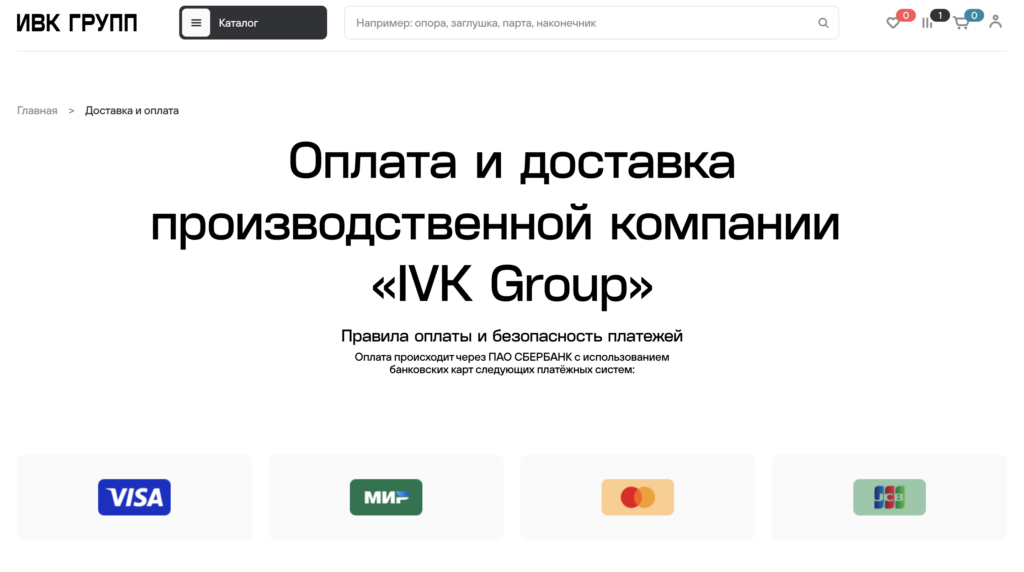Focus the product search input field
Viewport: 1024px width, 572px height.
coord(591,23)
